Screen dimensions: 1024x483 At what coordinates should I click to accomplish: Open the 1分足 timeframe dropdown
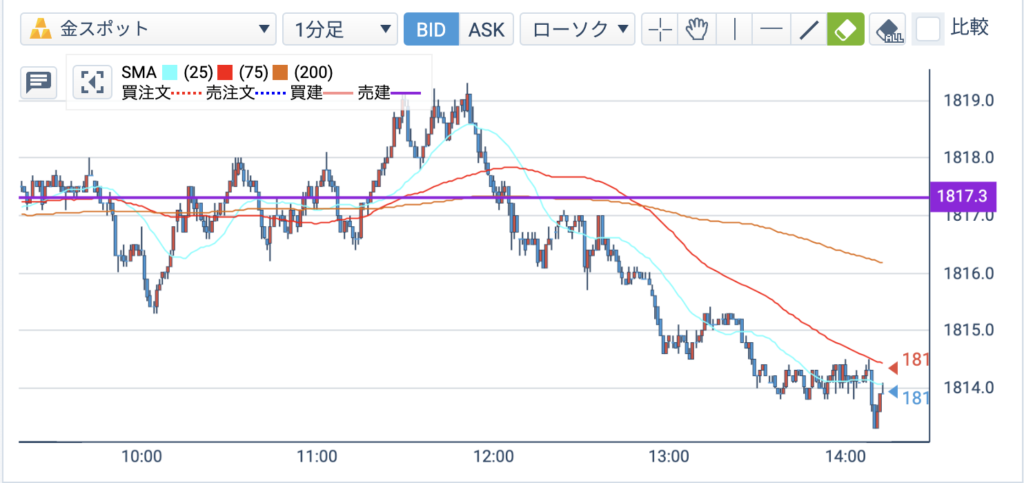point(340,29)
